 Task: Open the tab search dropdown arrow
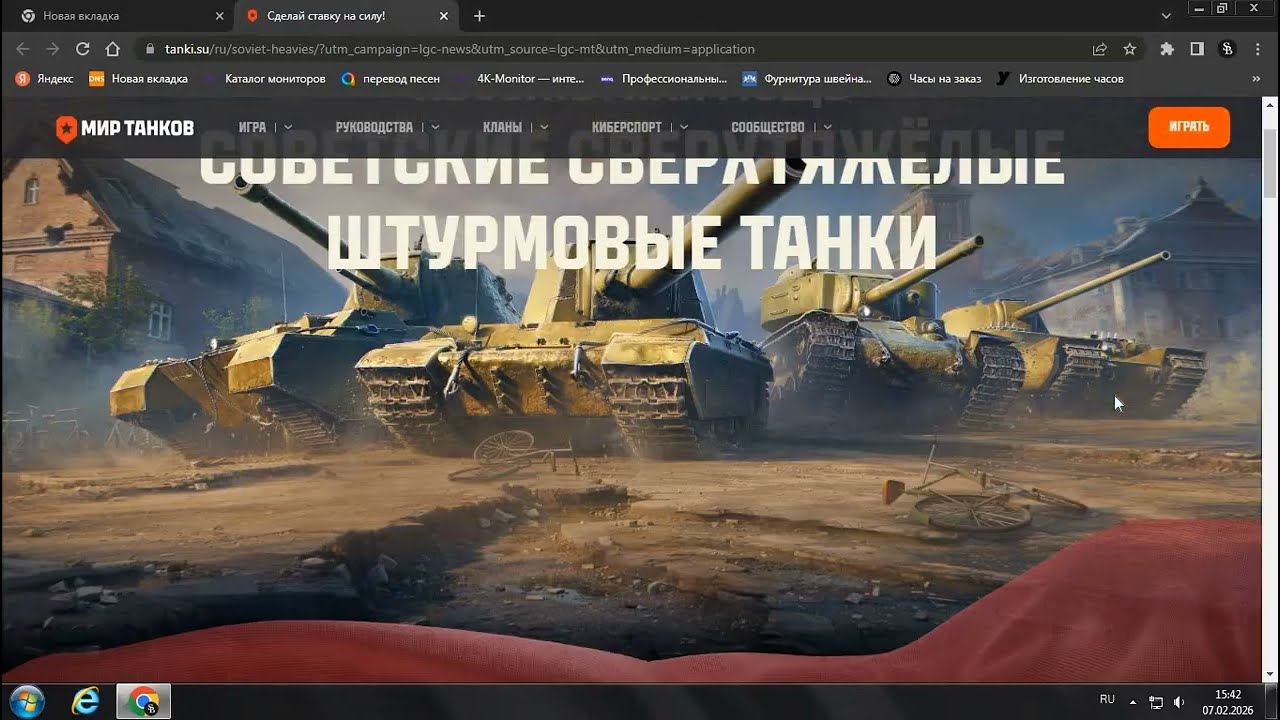(1166, 16)
